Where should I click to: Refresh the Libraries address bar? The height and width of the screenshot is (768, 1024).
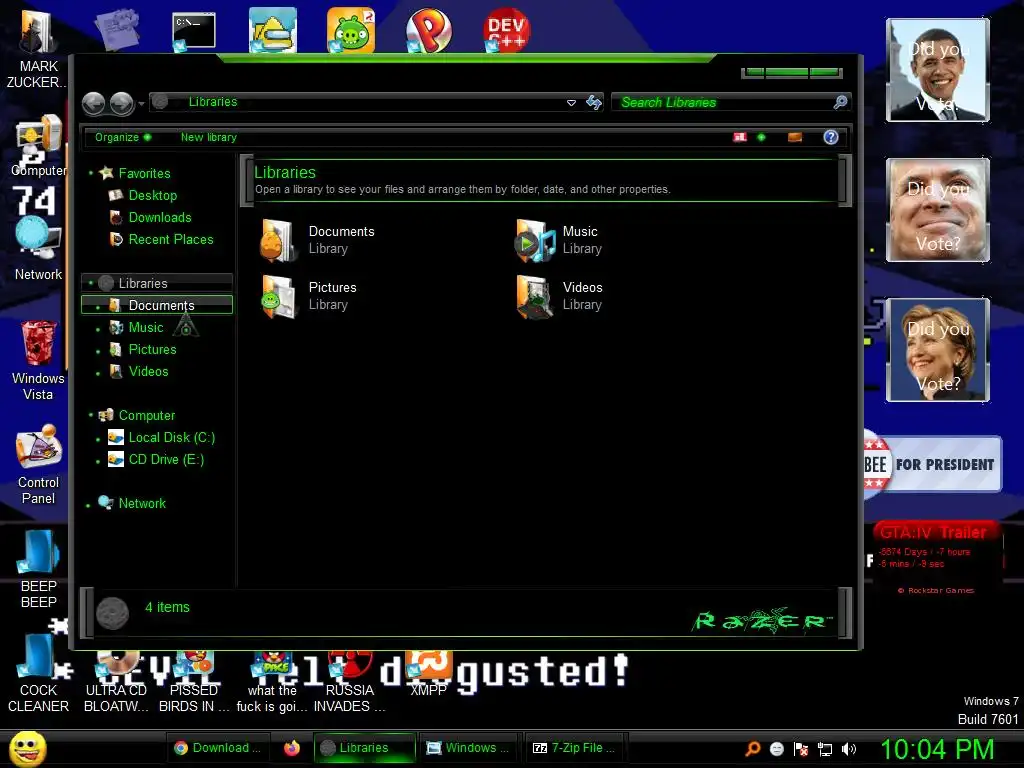(x=594, y=103)
